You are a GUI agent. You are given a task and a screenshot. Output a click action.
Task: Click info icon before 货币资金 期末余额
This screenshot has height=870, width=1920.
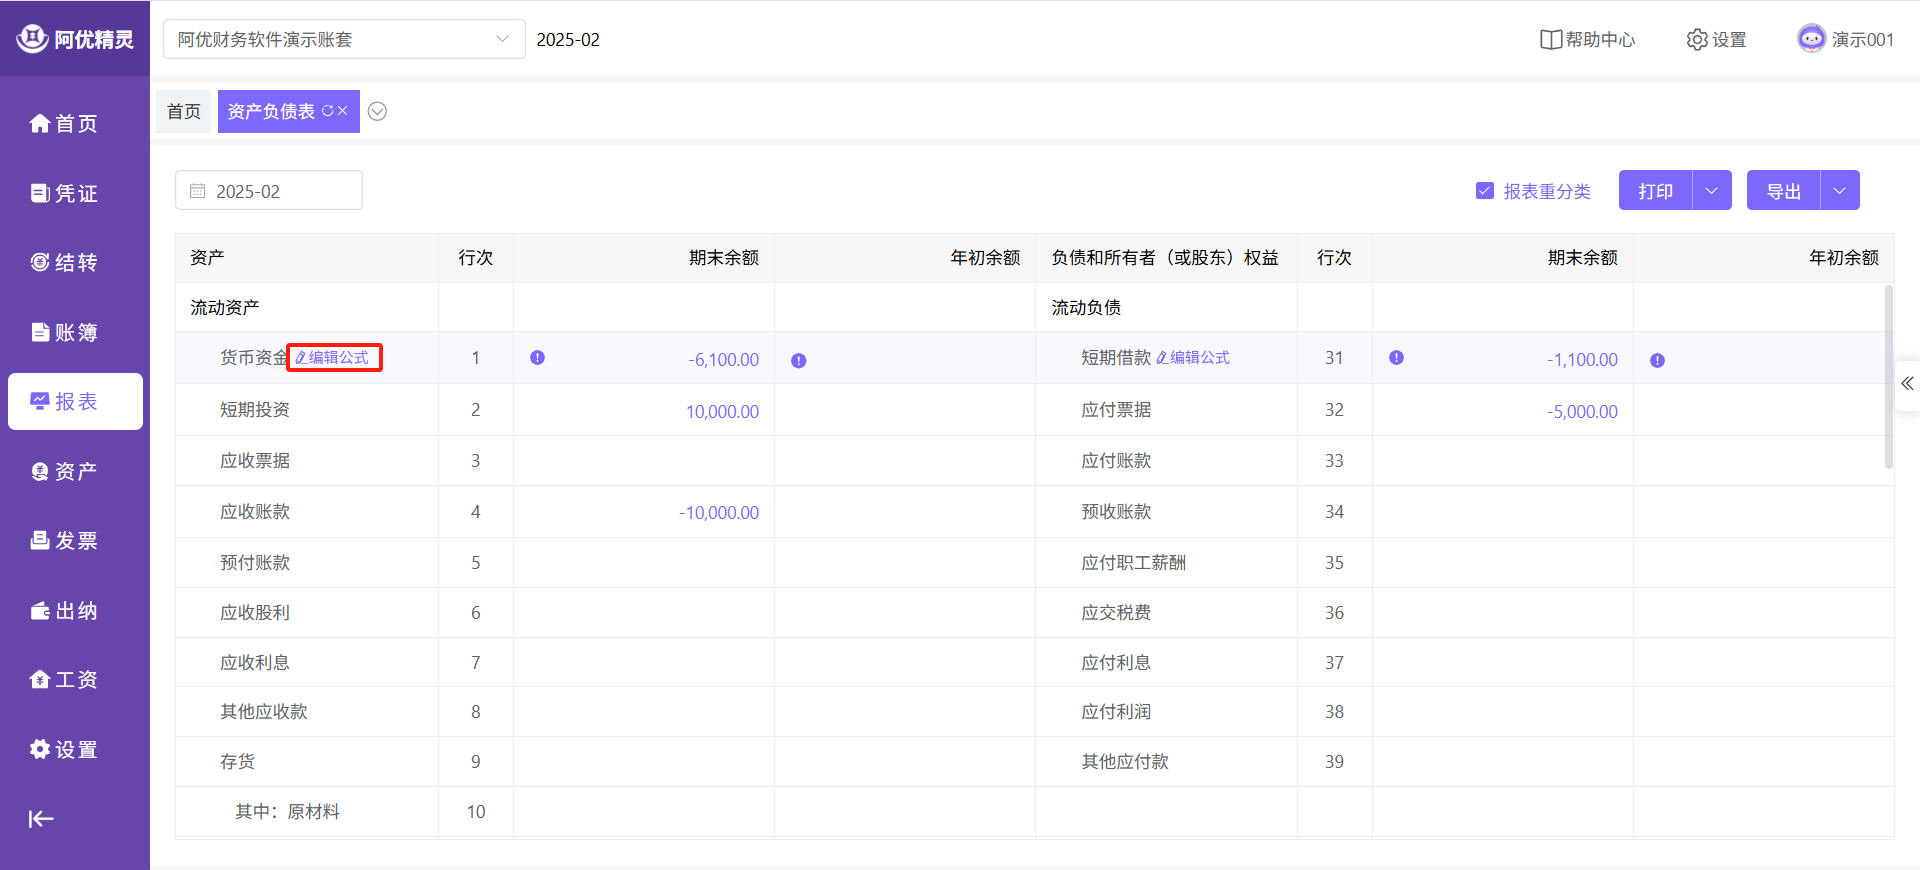click(538, 358)
